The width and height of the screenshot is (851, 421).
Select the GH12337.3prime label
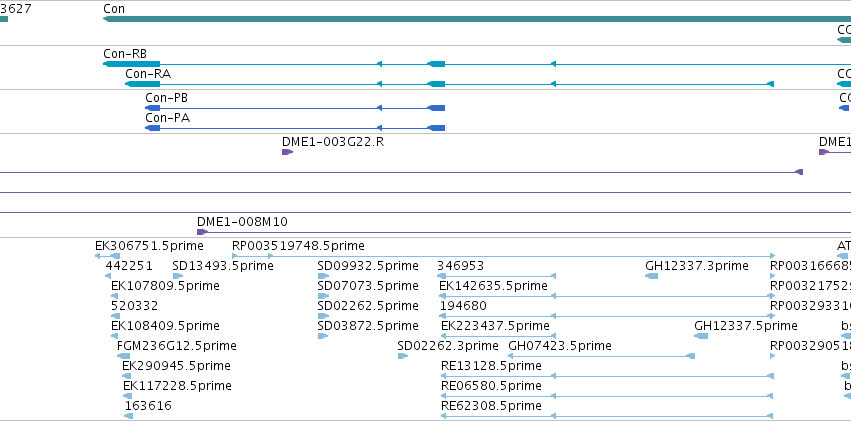point(697,266)
